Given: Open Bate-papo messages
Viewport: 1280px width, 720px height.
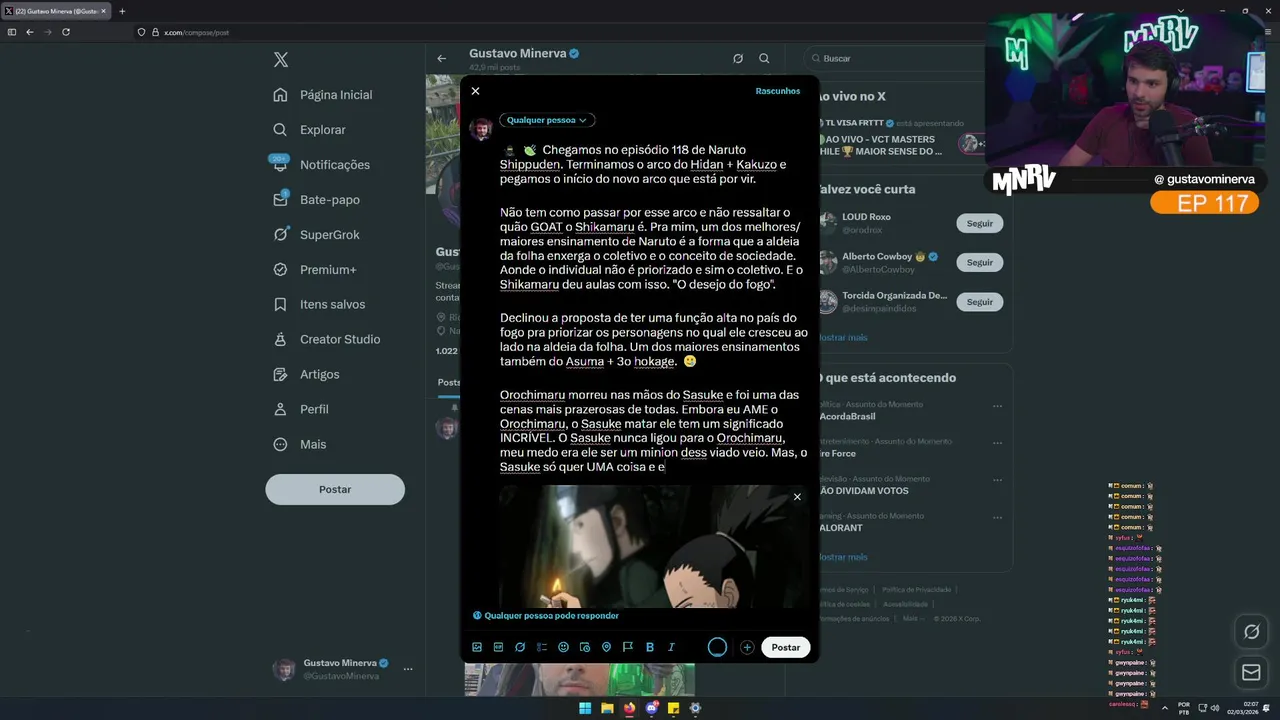Looking at the screenshot, I should (317, 200).
